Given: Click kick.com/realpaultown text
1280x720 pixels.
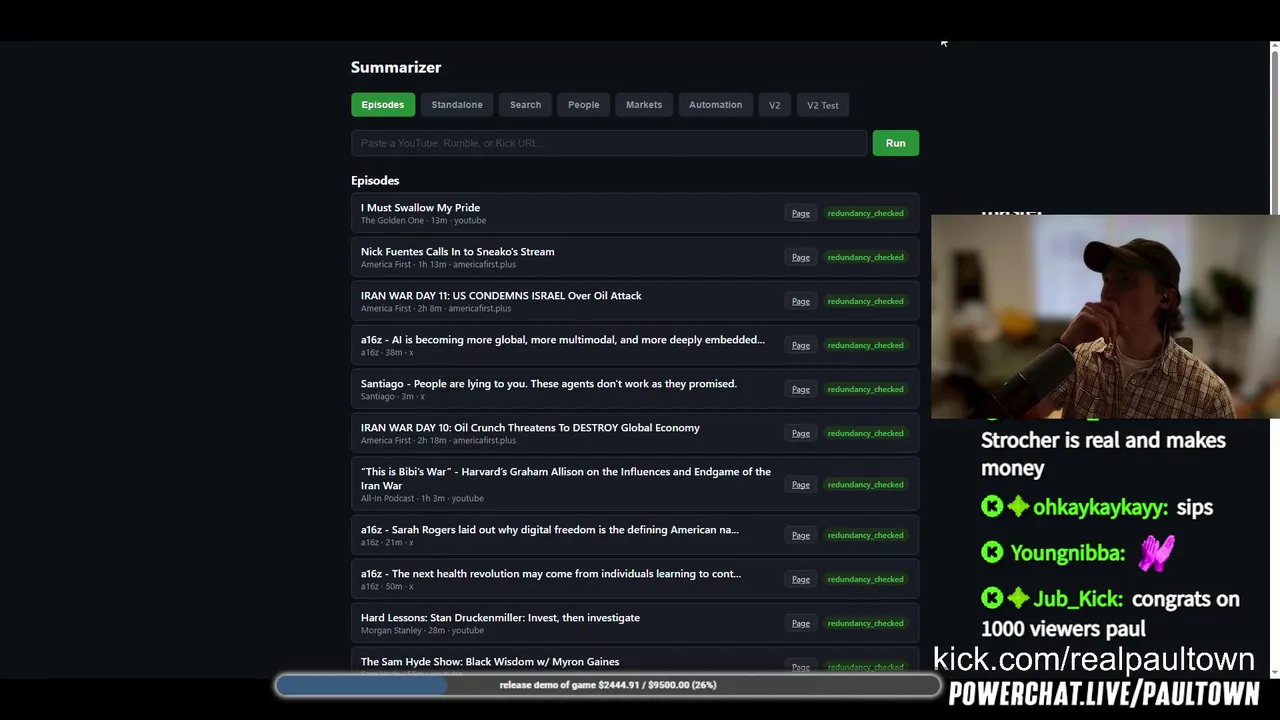Looking at the screenshot, I should 1094,659.
